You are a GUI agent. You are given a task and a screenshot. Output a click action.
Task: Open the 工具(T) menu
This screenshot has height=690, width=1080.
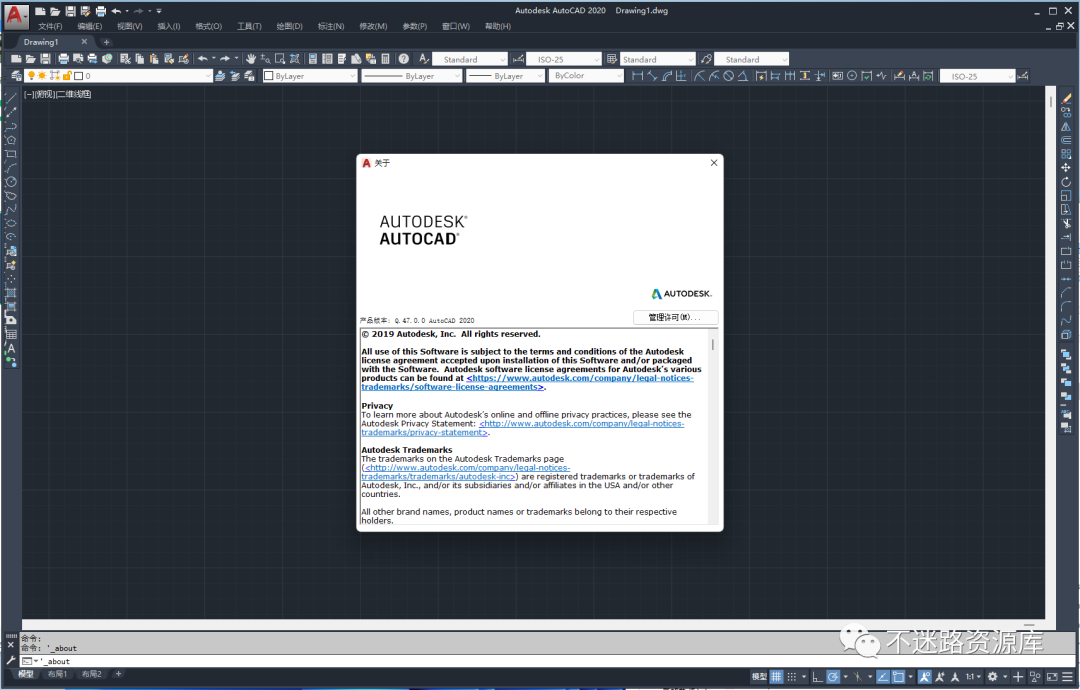[249, 26]
